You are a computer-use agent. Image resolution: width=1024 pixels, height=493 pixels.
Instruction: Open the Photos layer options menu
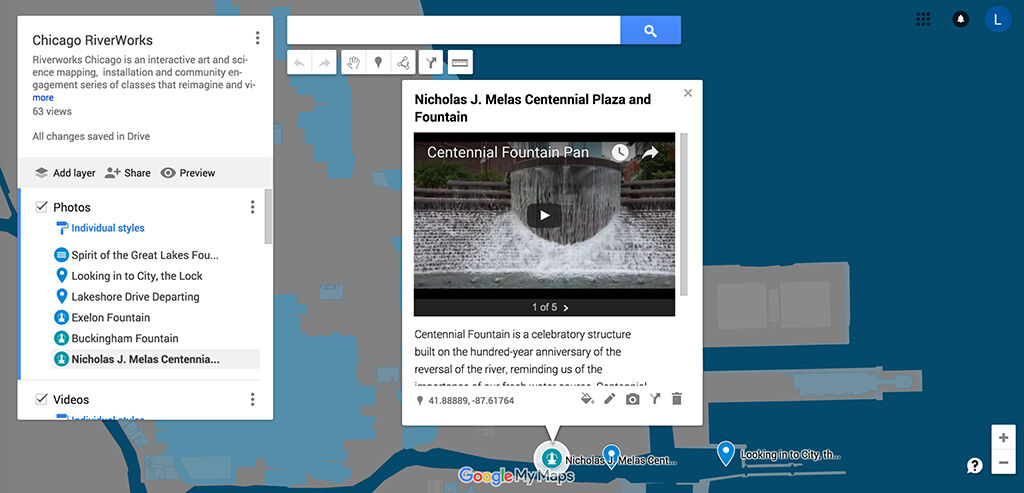(252, 207)
